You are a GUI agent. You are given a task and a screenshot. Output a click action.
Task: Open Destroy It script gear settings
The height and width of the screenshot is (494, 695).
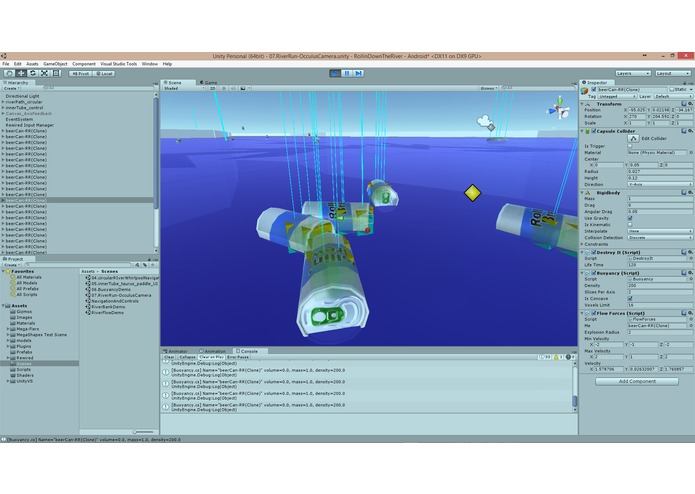690,252
